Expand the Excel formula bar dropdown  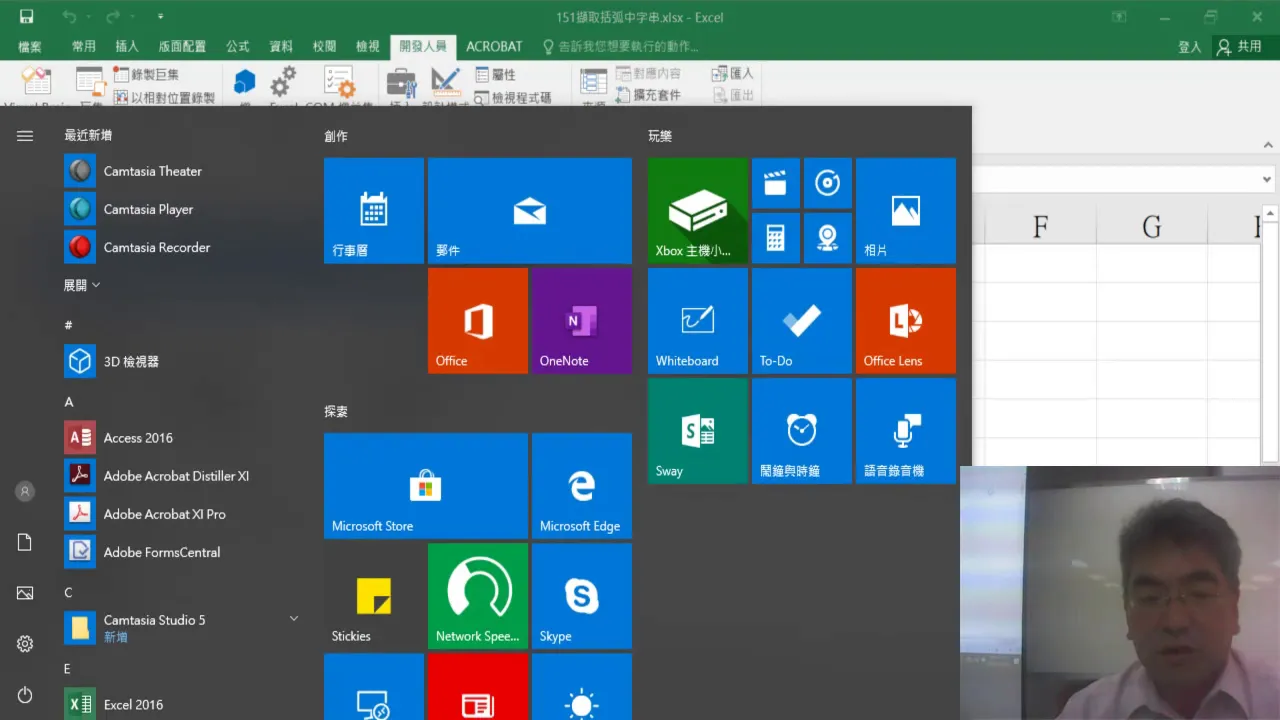click(x=1267, y=180)
